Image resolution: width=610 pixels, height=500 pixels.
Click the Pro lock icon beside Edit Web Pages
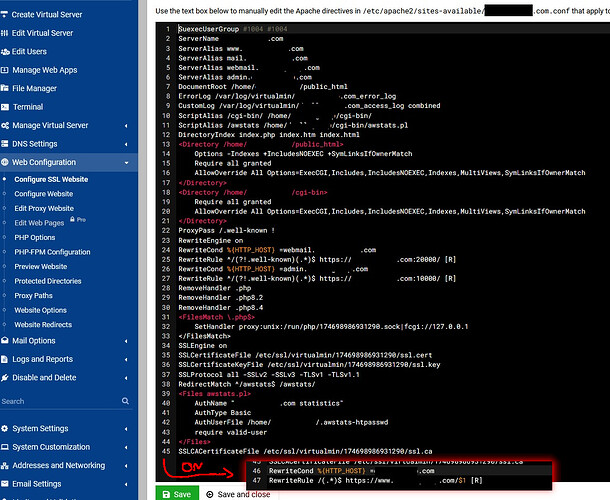[72, 219]
